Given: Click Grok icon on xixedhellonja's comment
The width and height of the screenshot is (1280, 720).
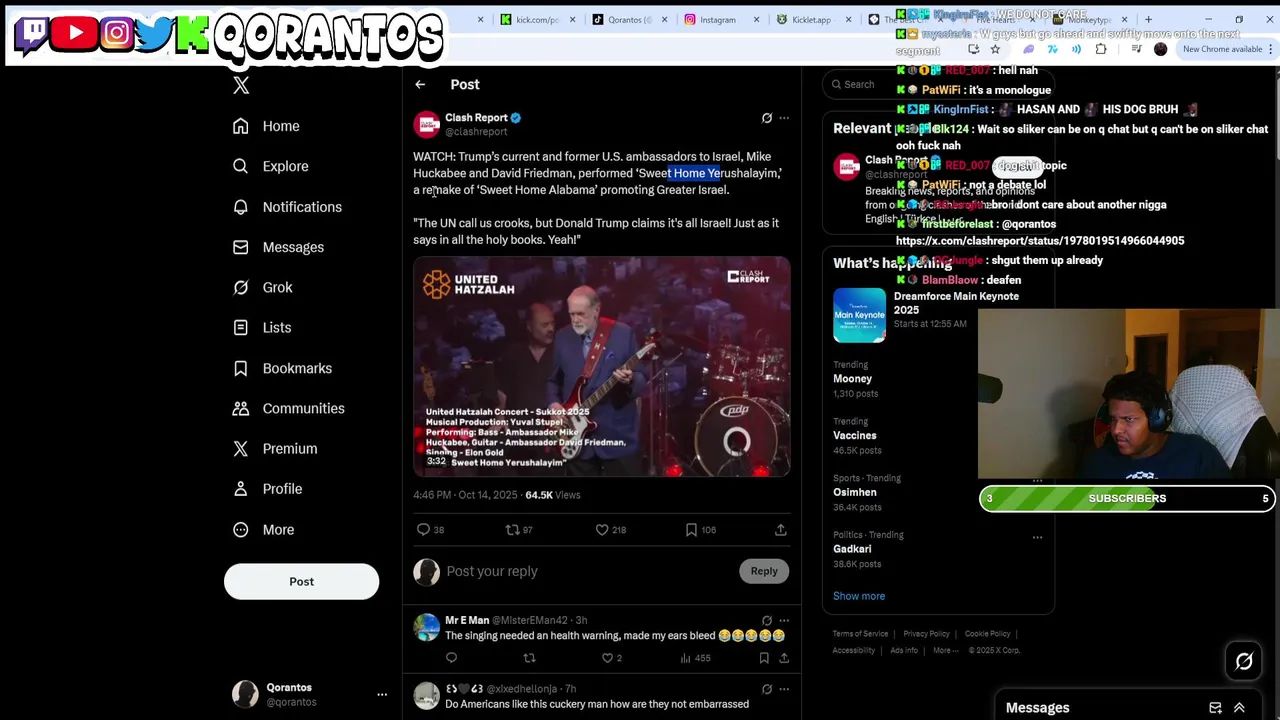Looking at the screenshot, I should [767, 689].
